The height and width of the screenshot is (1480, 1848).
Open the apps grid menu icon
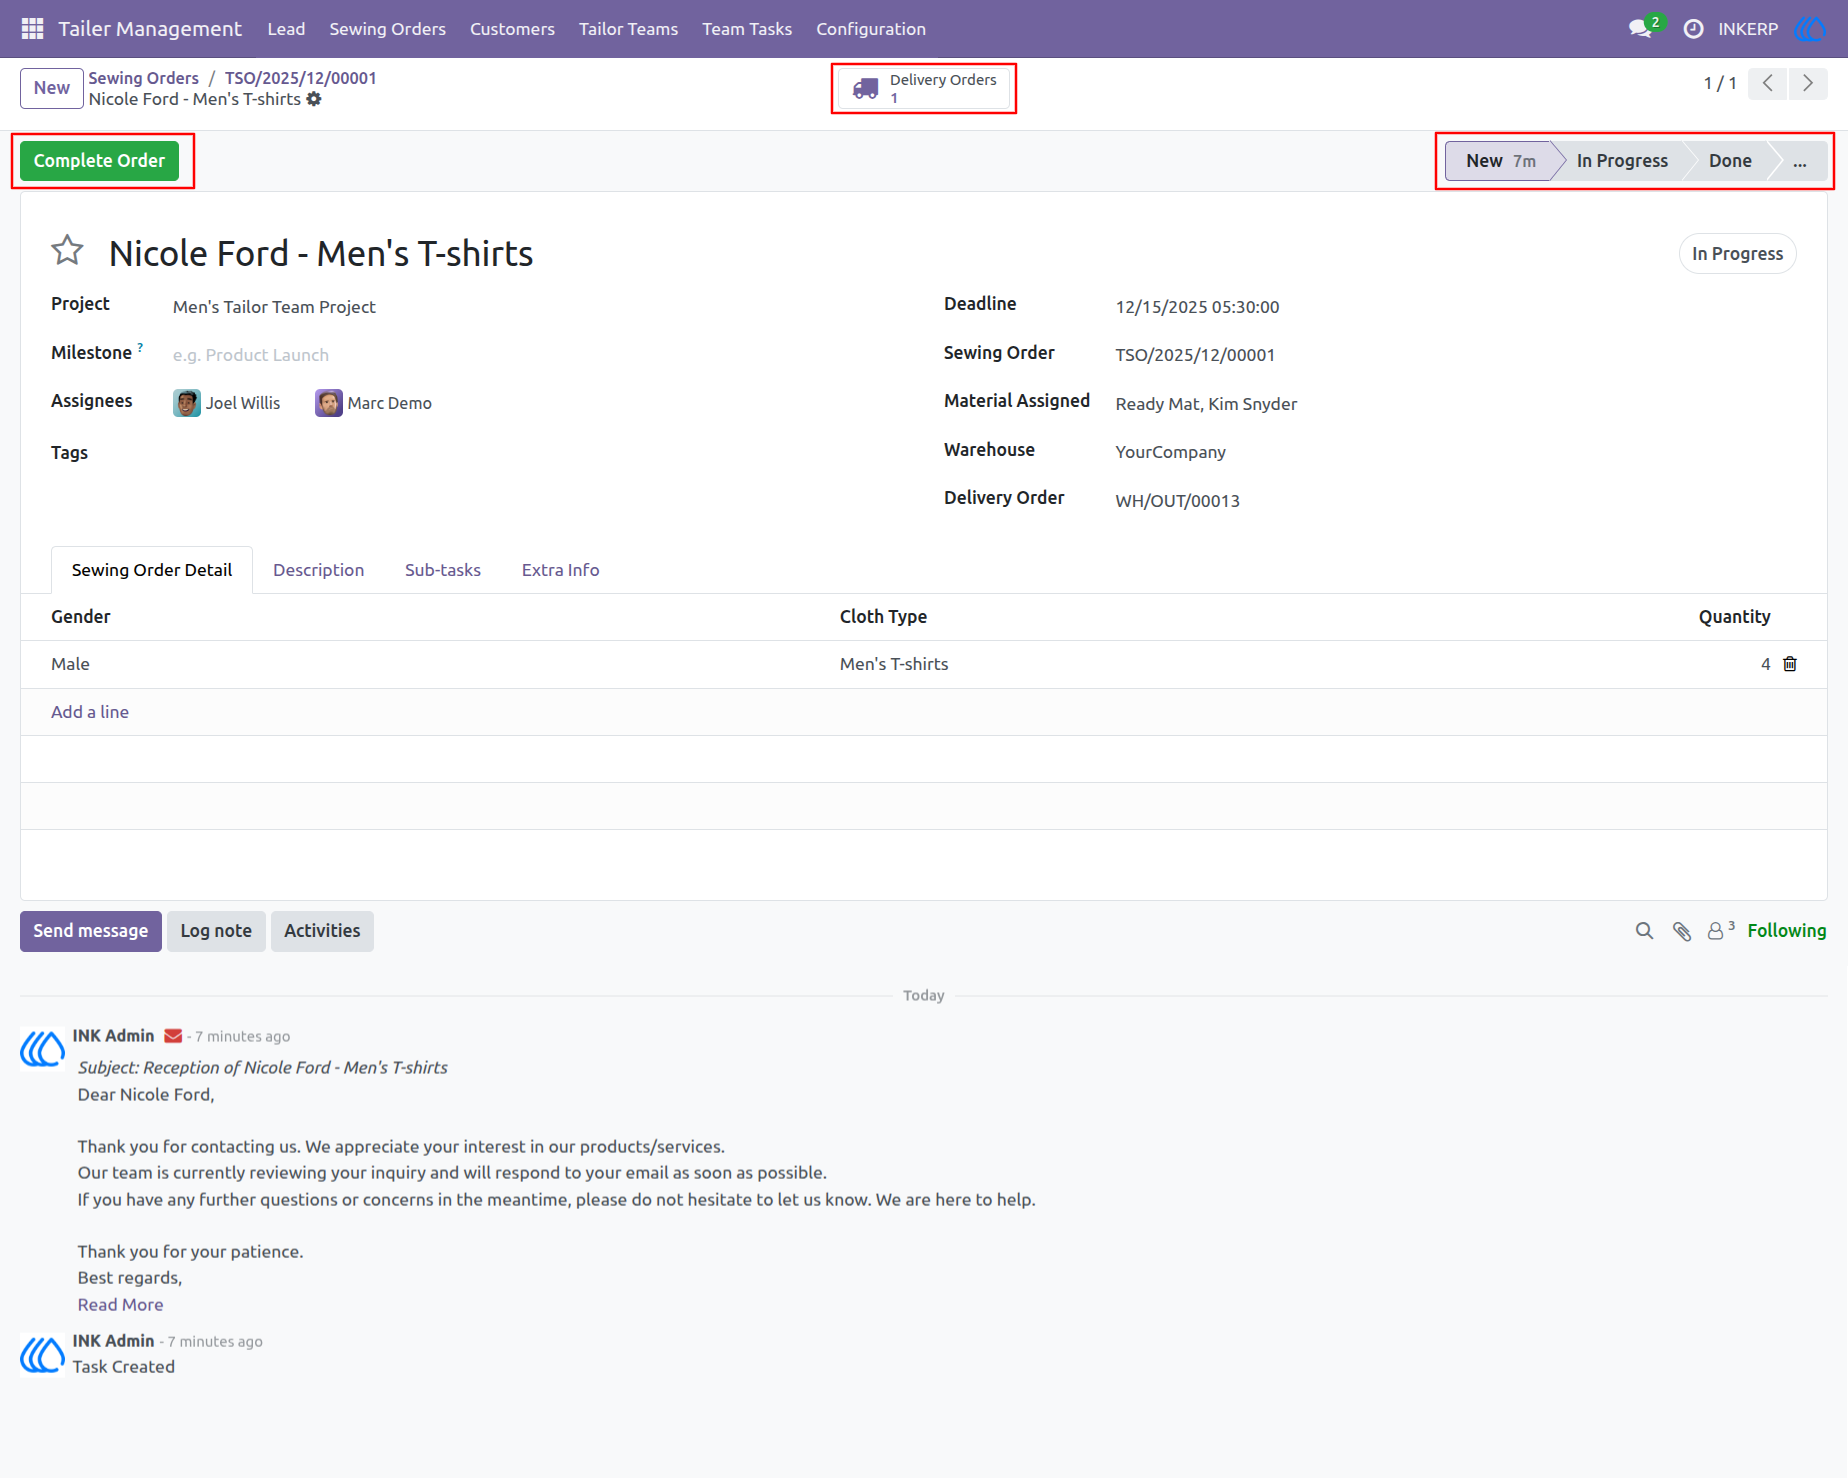click(32, 29)
